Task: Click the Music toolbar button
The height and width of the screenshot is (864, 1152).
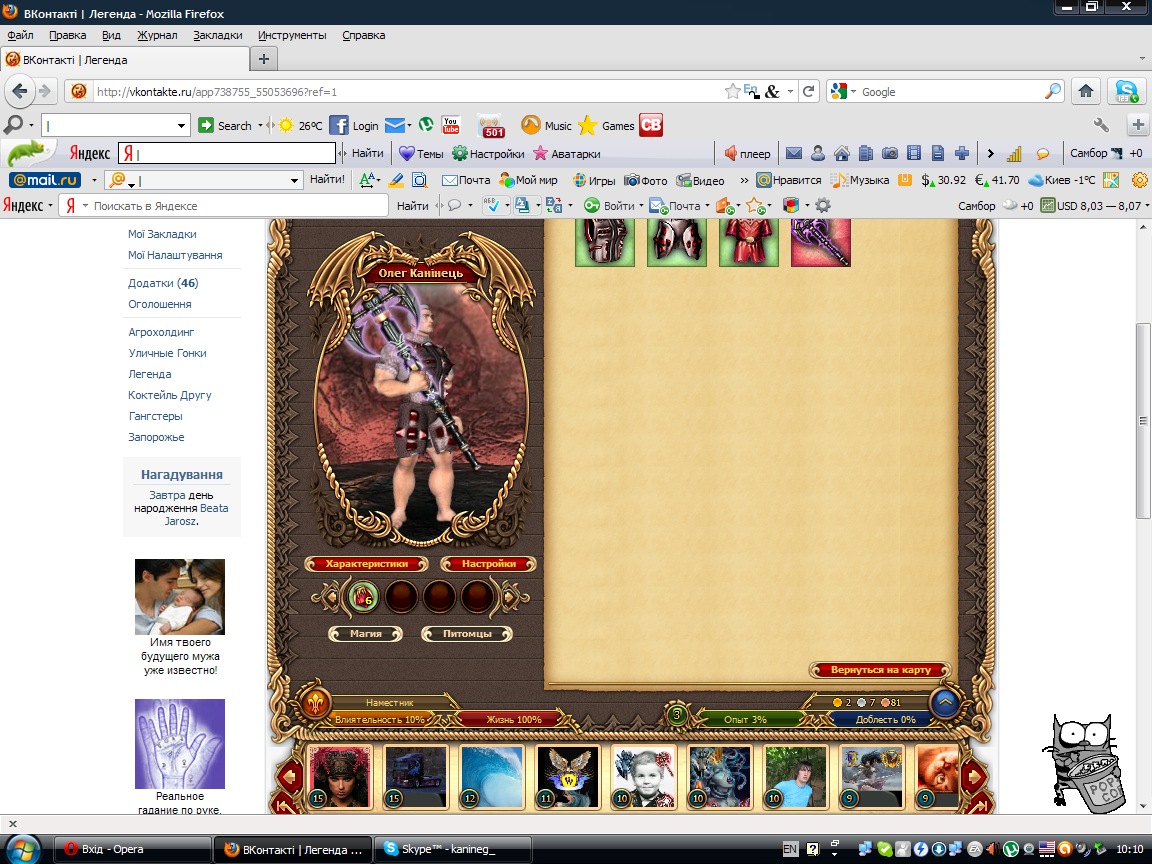Action: pyautogui.click(x=546, y=126)
